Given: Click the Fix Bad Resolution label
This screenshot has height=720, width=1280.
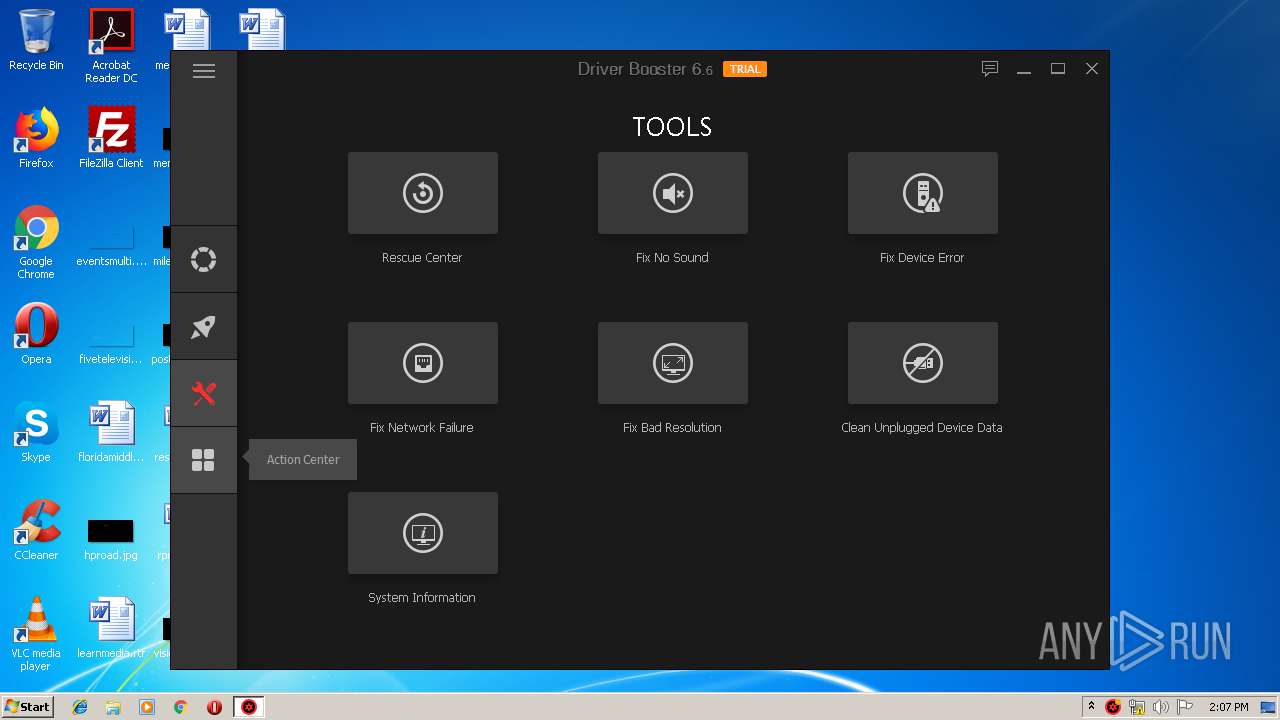Looking at the screenshot, I should 672,428.
